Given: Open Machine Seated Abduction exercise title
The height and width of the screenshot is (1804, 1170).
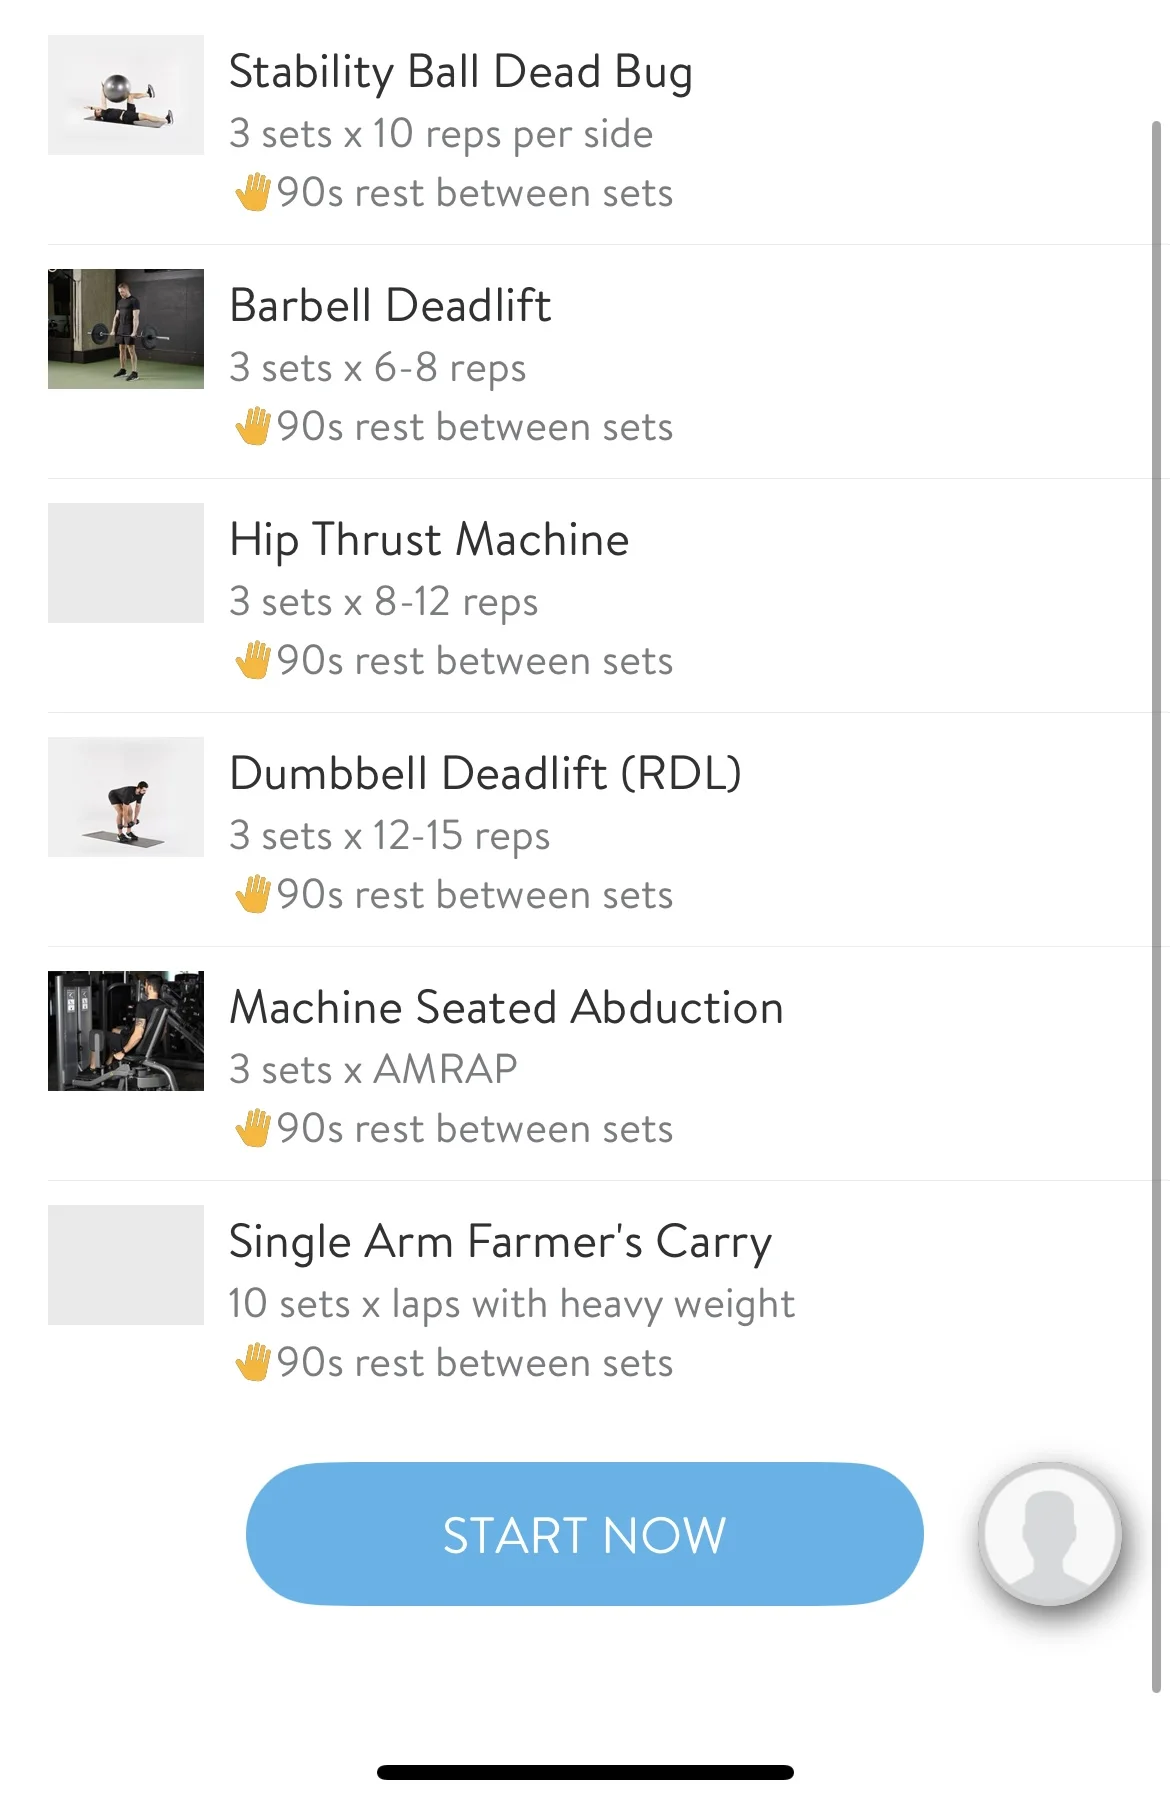Looking at the screenshot, I should [506, 1008].
